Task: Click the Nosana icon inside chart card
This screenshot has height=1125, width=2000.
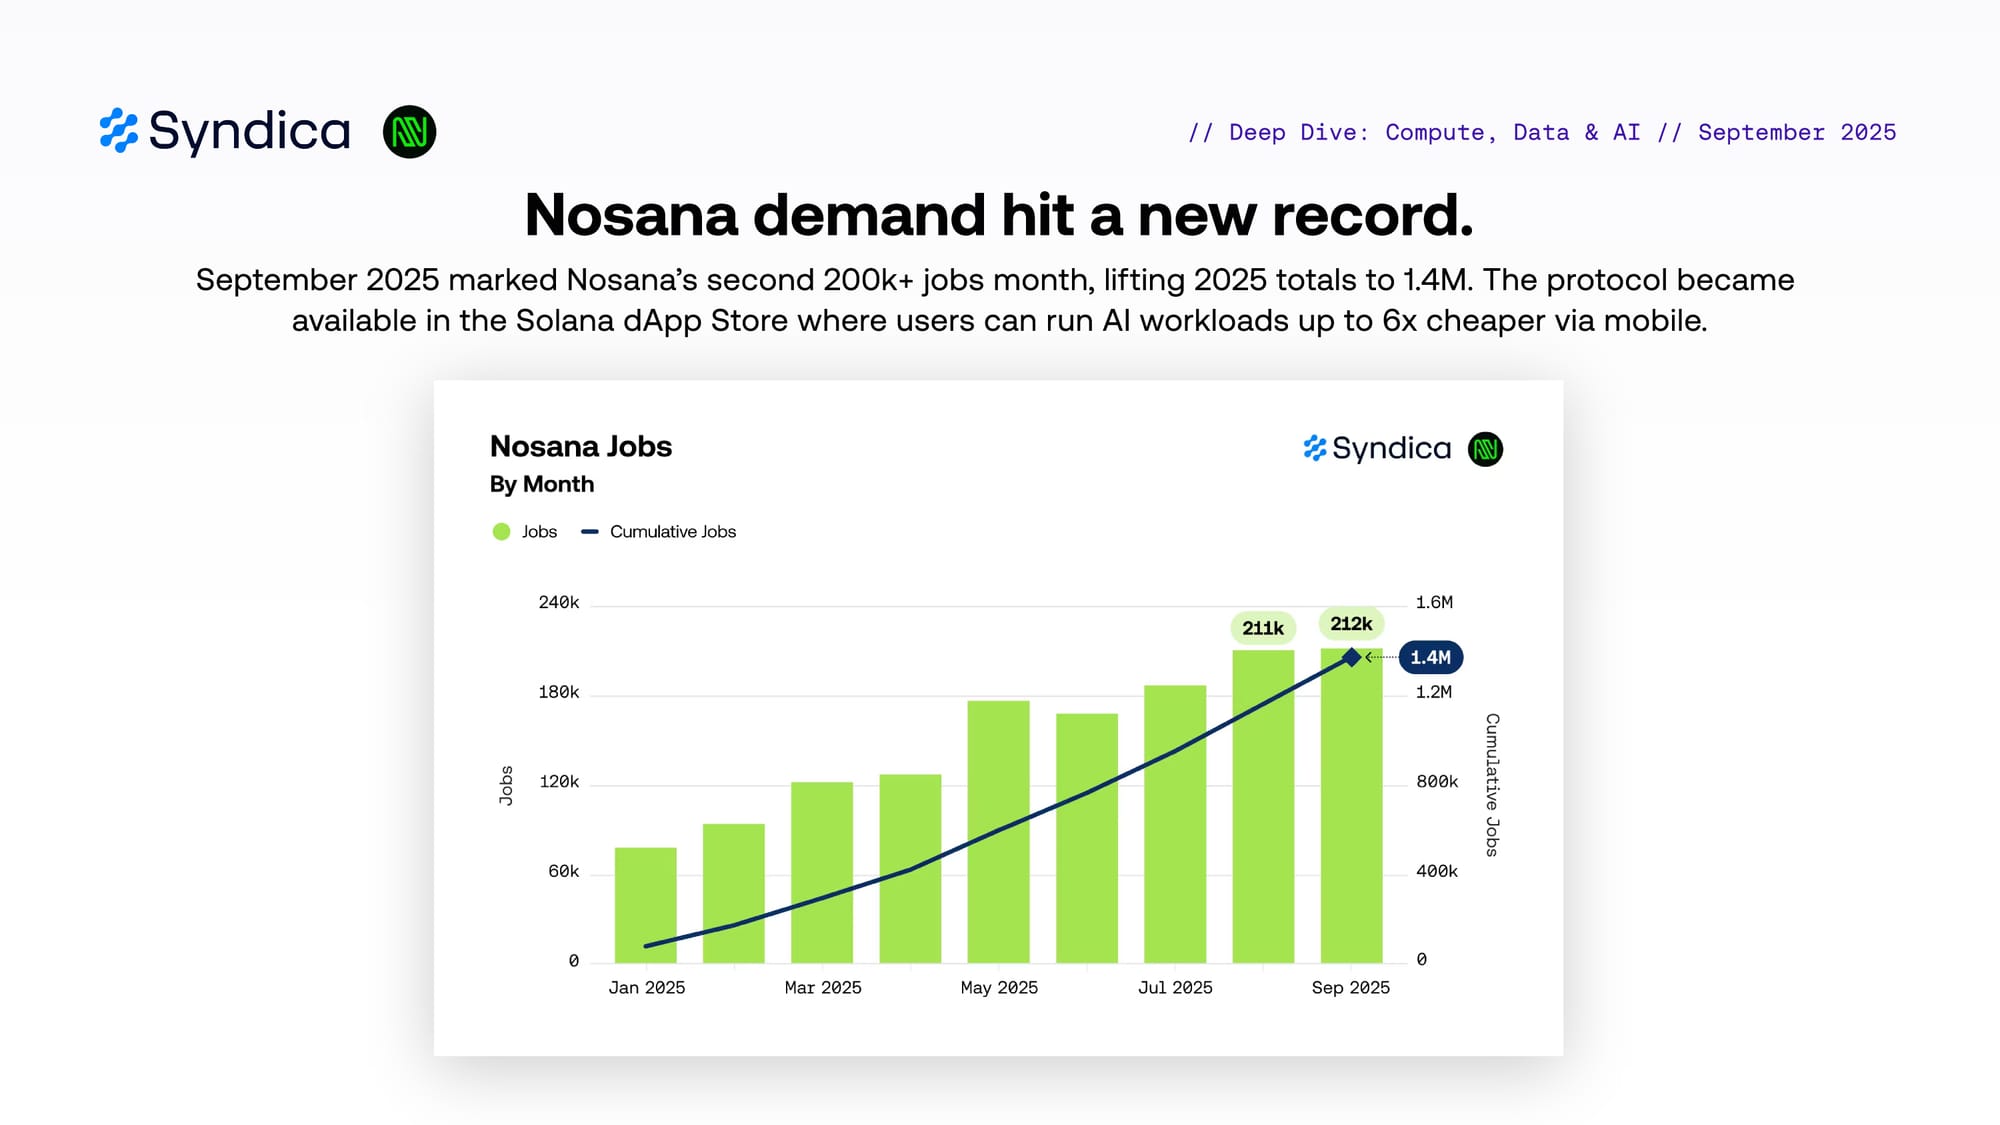Action: [x=1485, y=449]
